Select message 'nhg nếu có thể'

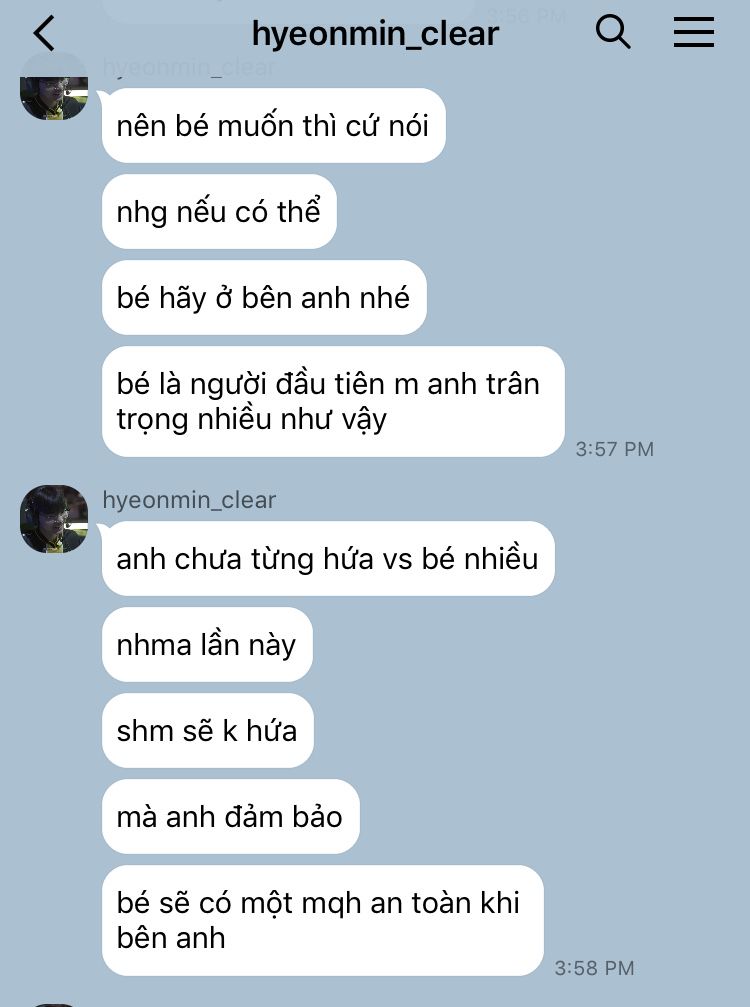tap(219, 212)
